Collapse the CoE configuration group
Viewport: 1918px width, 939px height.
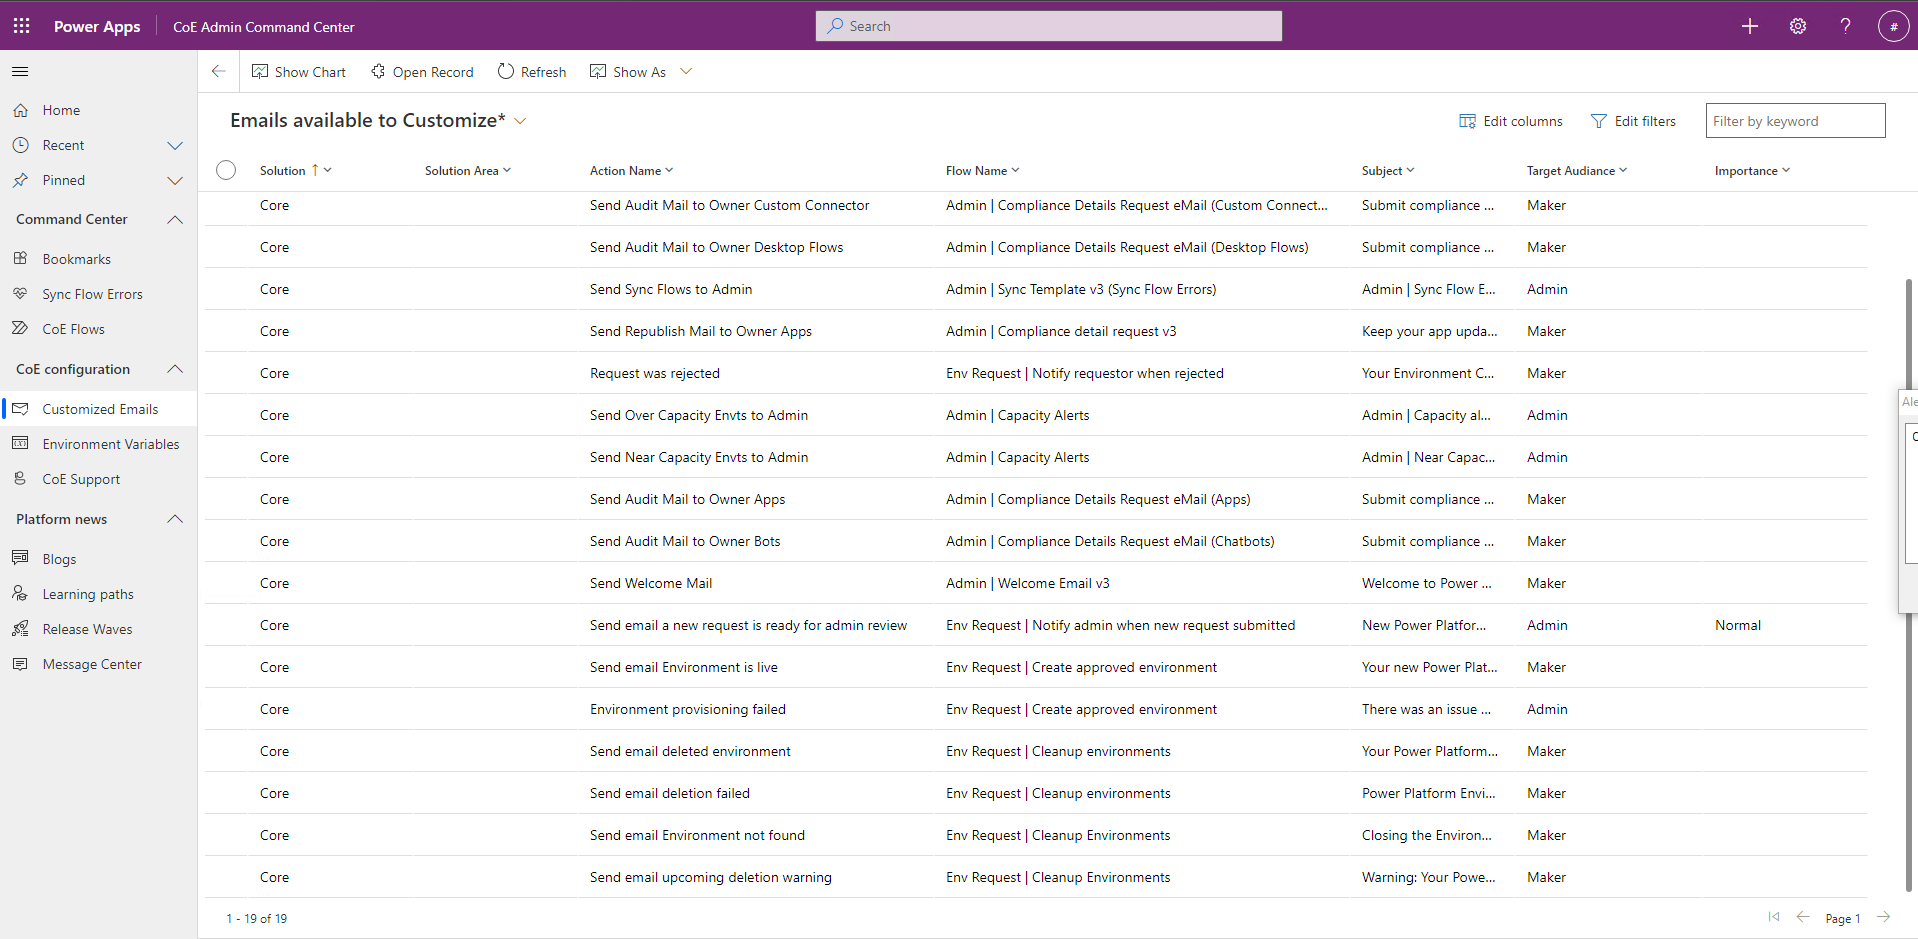[175, 369]
